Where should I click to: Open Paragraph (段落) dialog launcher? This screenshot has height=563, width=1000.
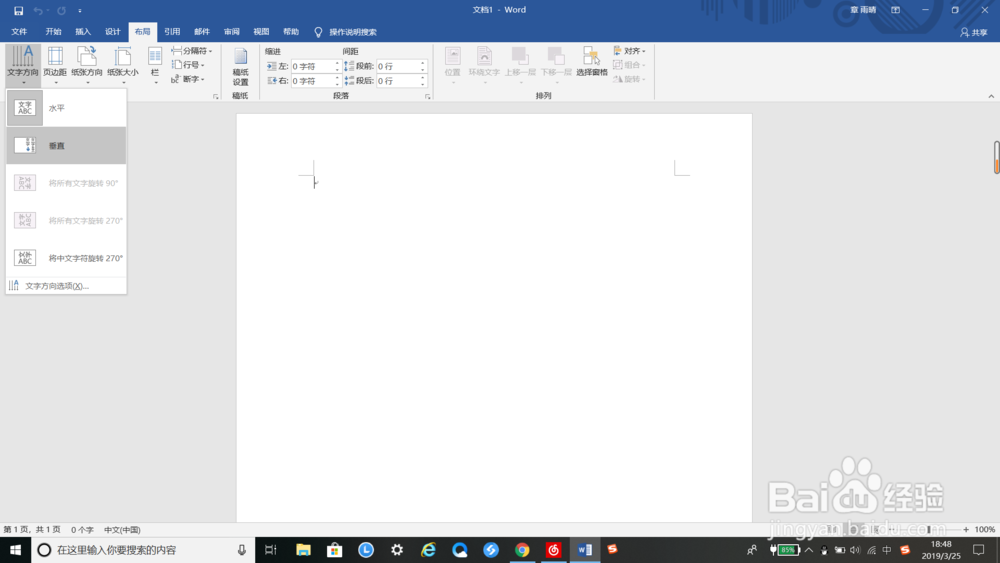427,96
